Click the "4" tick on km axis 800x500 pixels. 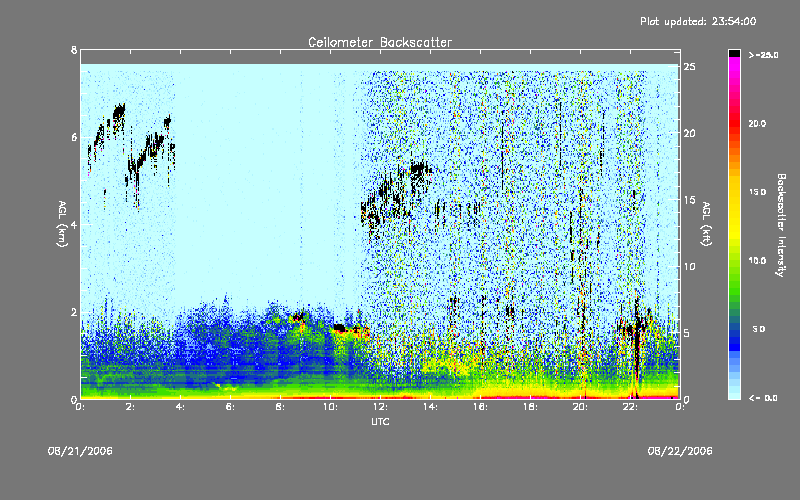(x=74, y=224)
